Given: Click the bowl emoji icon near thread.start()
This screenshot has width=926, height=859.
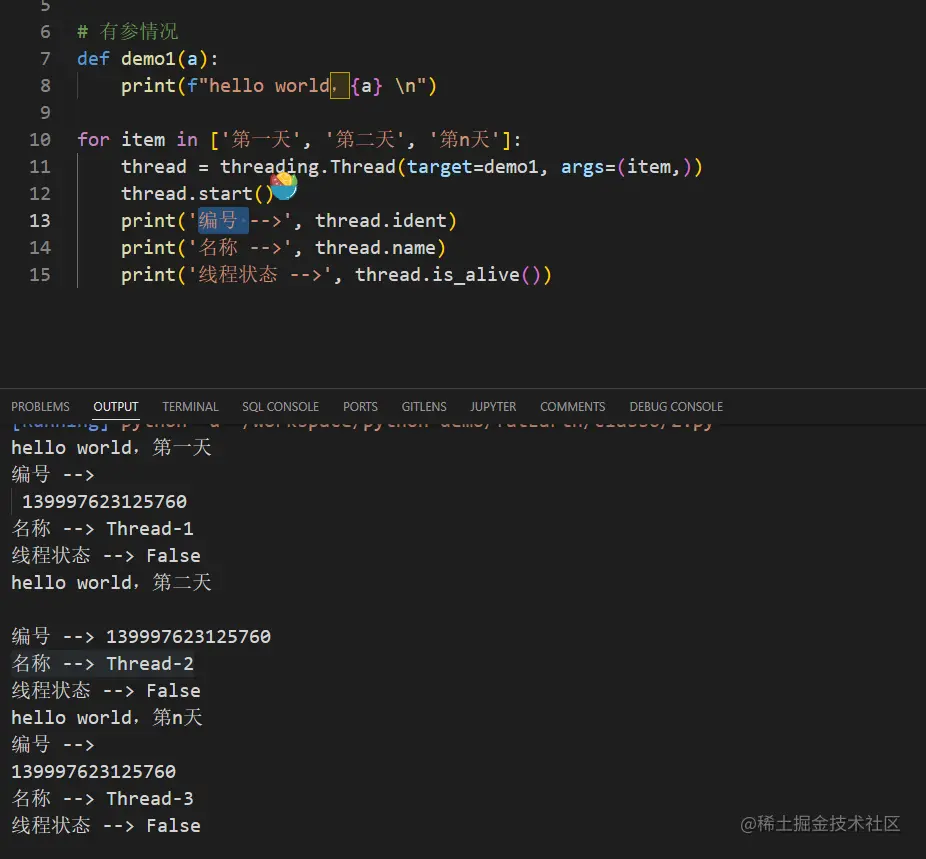Looking at the screenshot, I should click(x=284, y=187).
